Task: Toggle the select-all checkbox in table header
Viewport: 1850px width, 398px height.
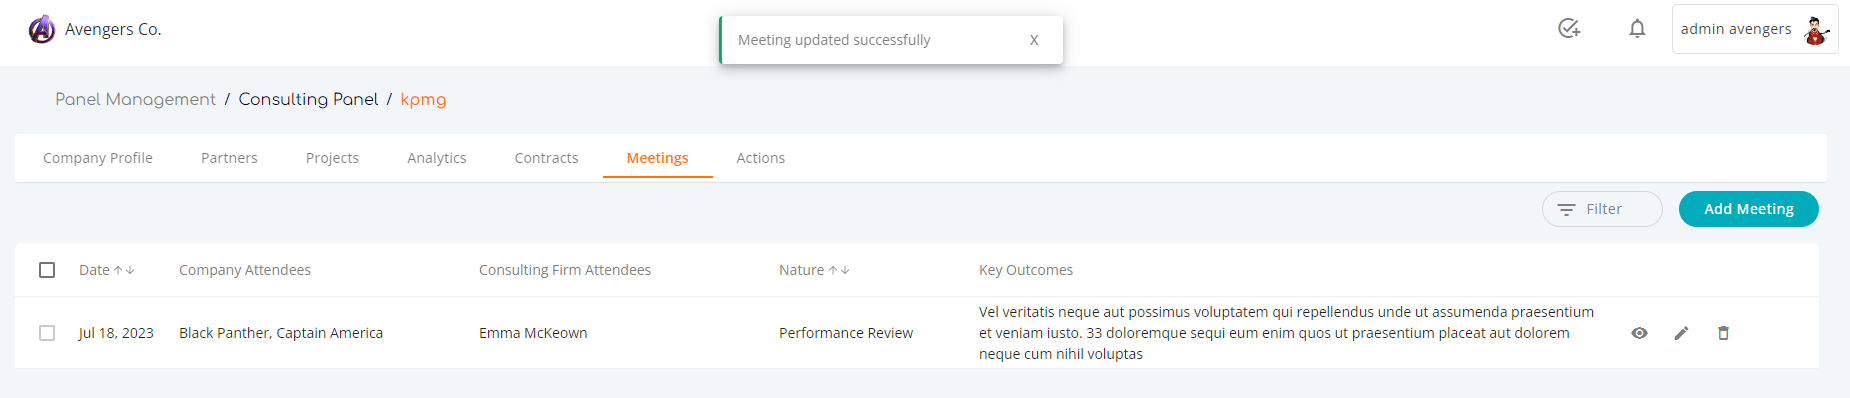Action: pyautogui.click(x=47, y=270)
